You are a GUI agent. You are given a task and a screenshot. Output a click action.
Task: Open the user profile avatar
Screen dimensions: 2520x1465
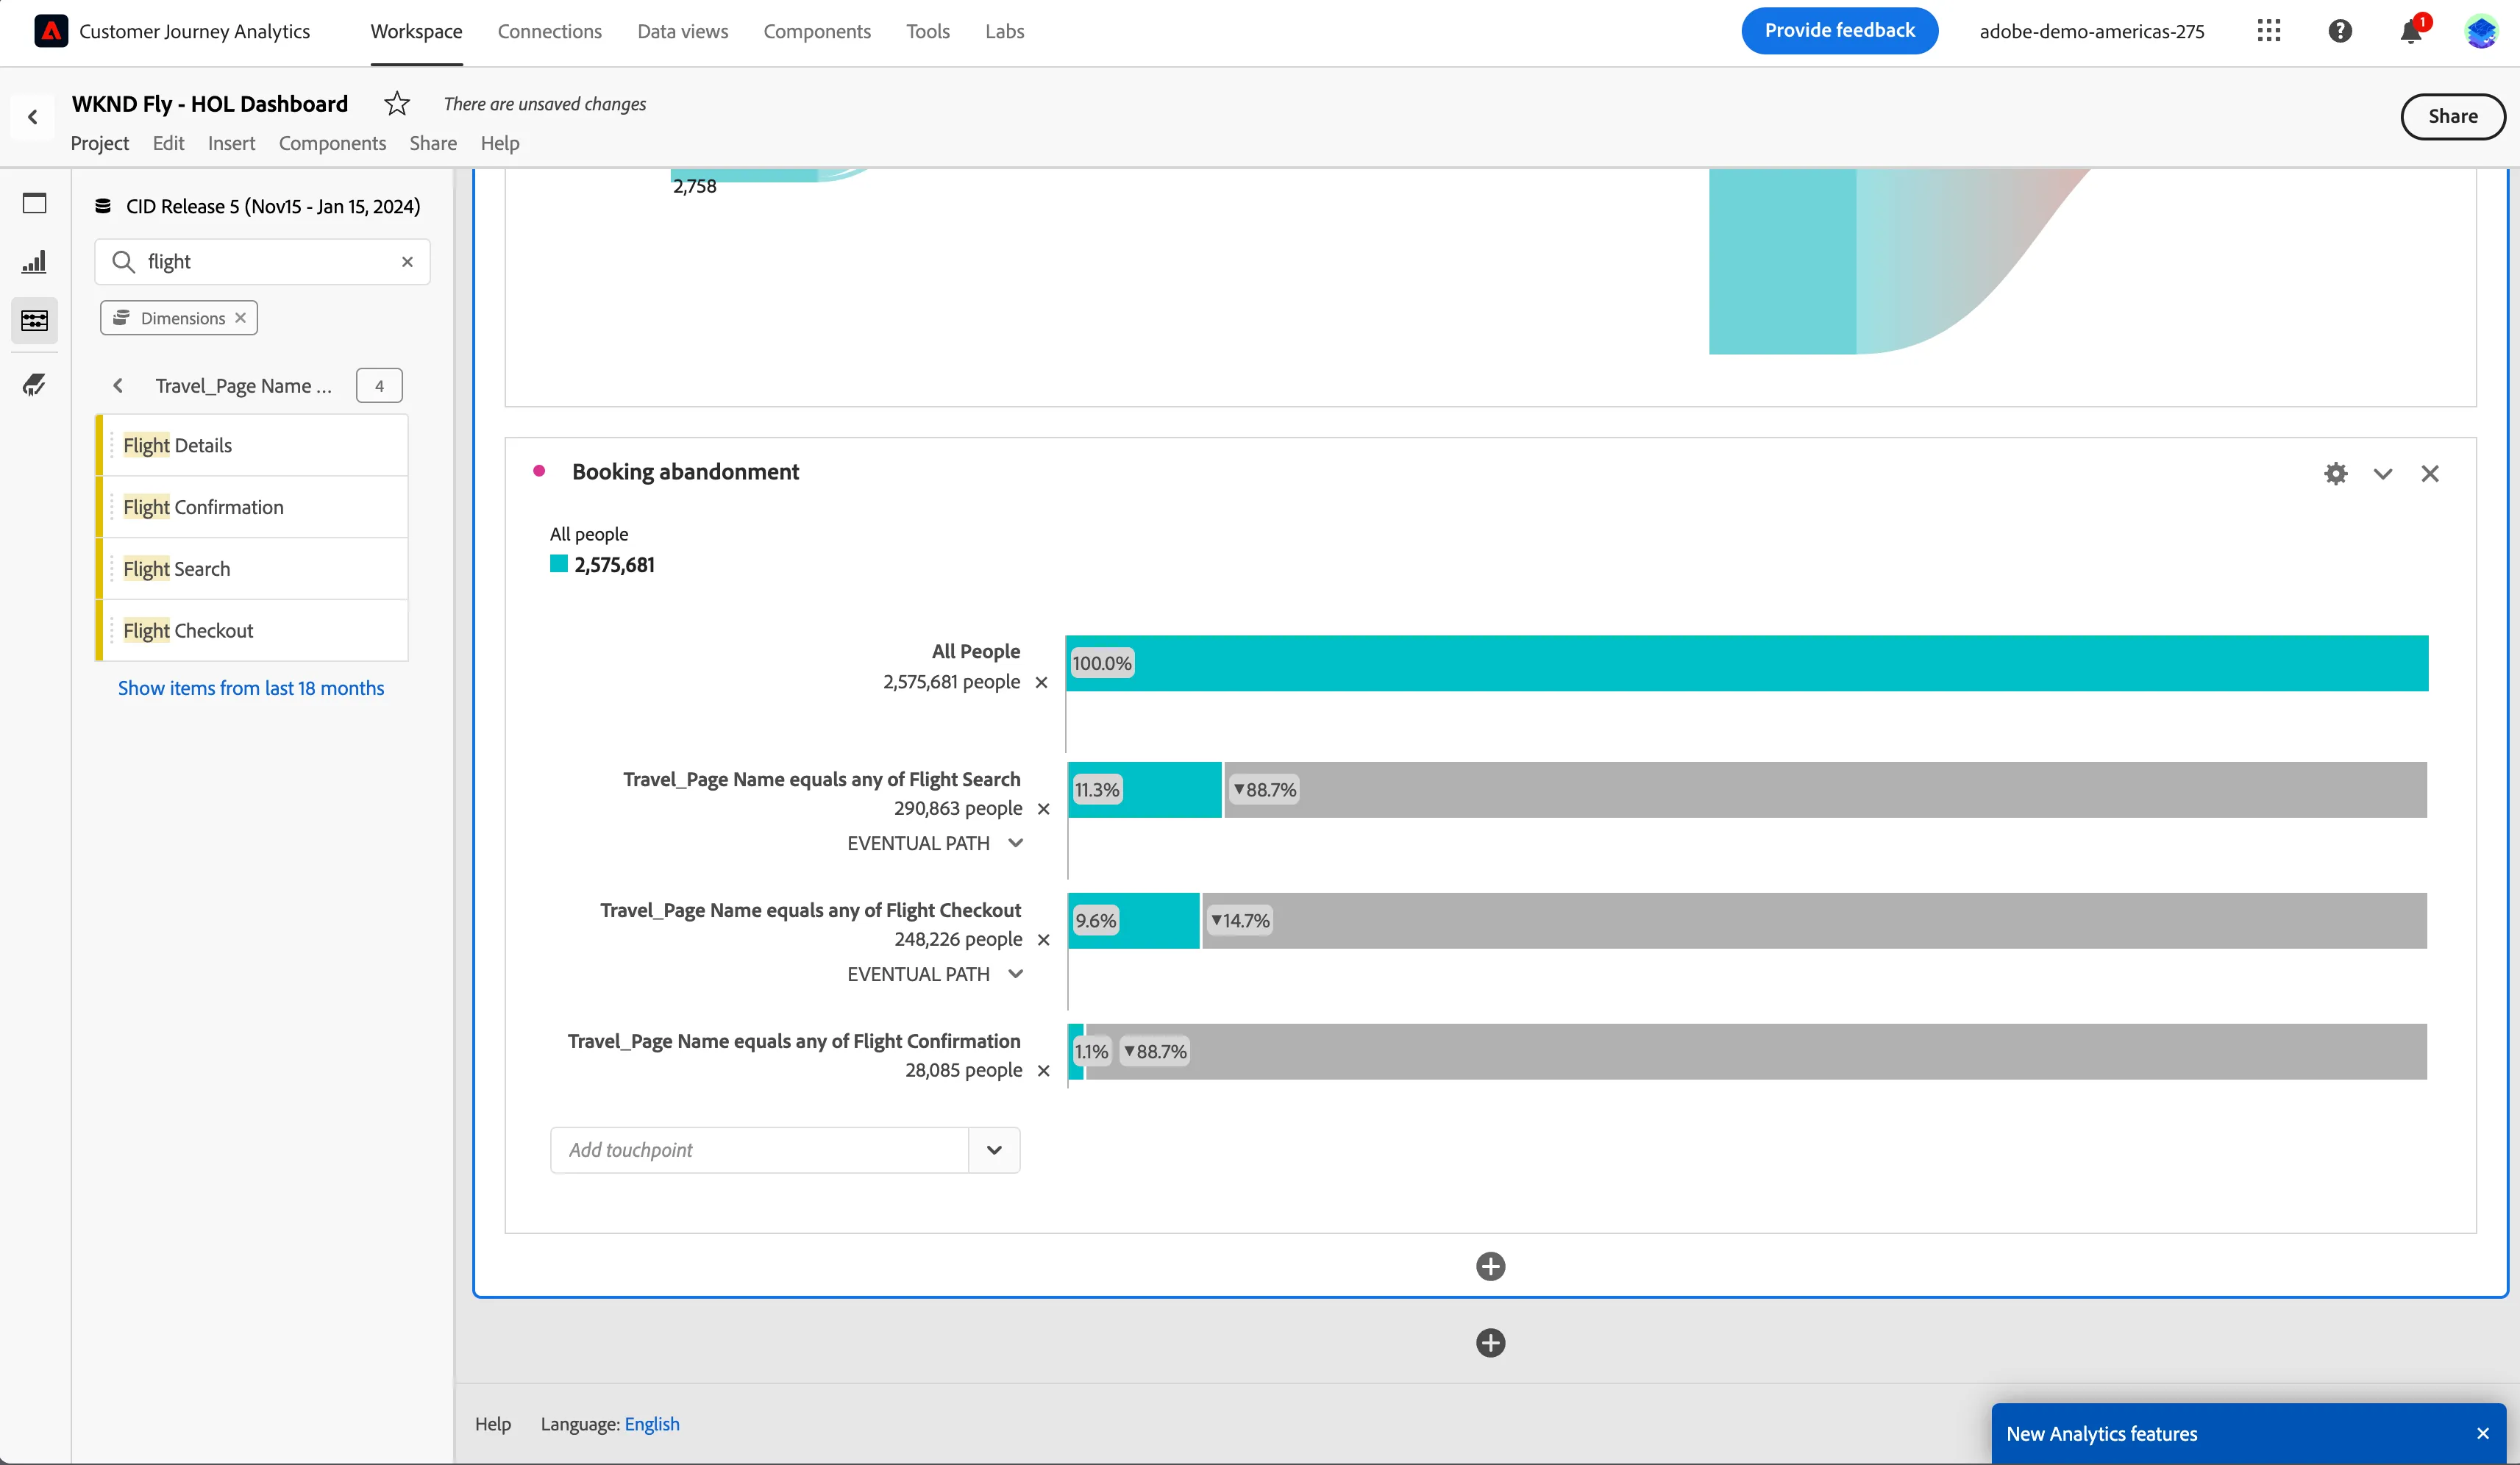2482,31
